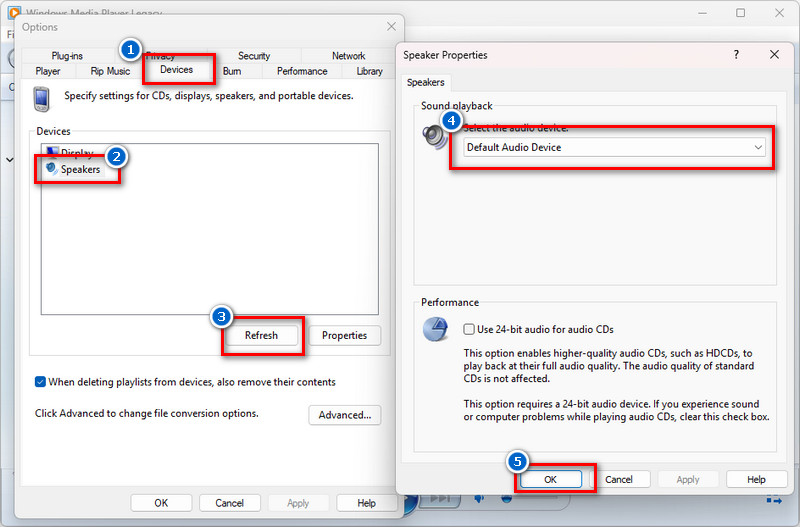Click Help in Speaker Properties

pyautogui.click(x=756, y=480)
